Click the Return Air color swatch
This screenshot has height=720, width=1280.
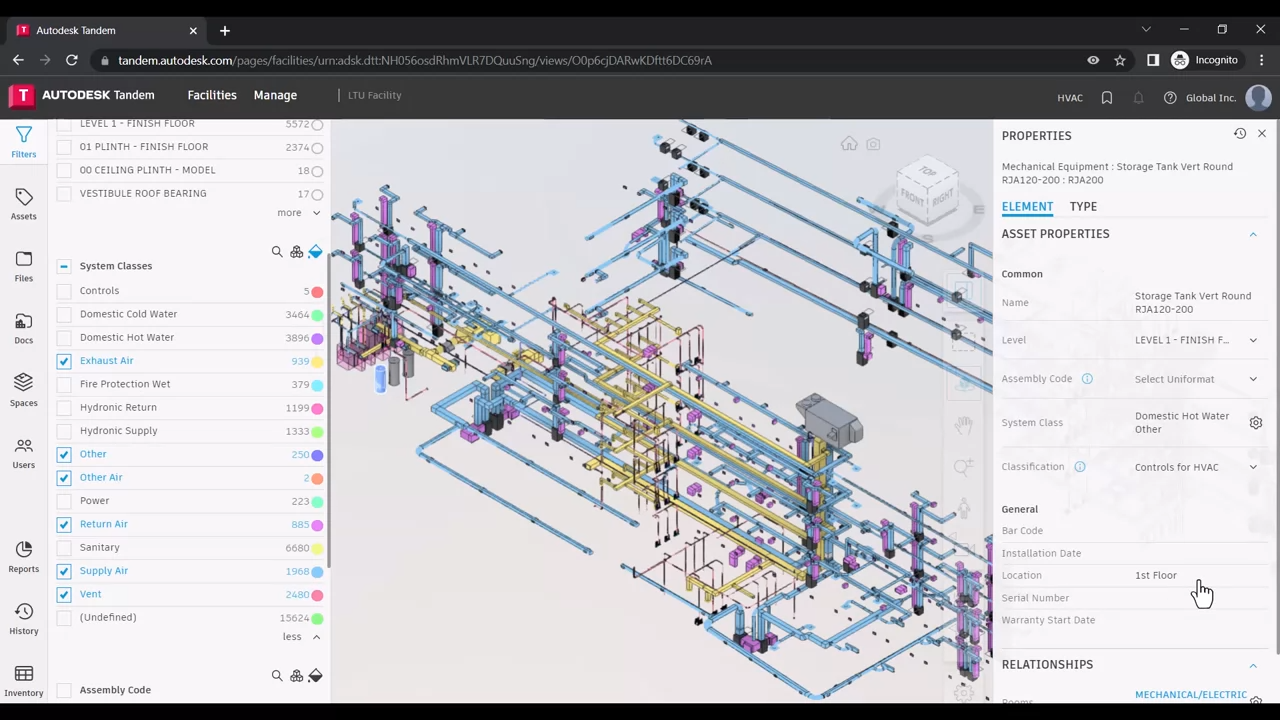point(317,525)
